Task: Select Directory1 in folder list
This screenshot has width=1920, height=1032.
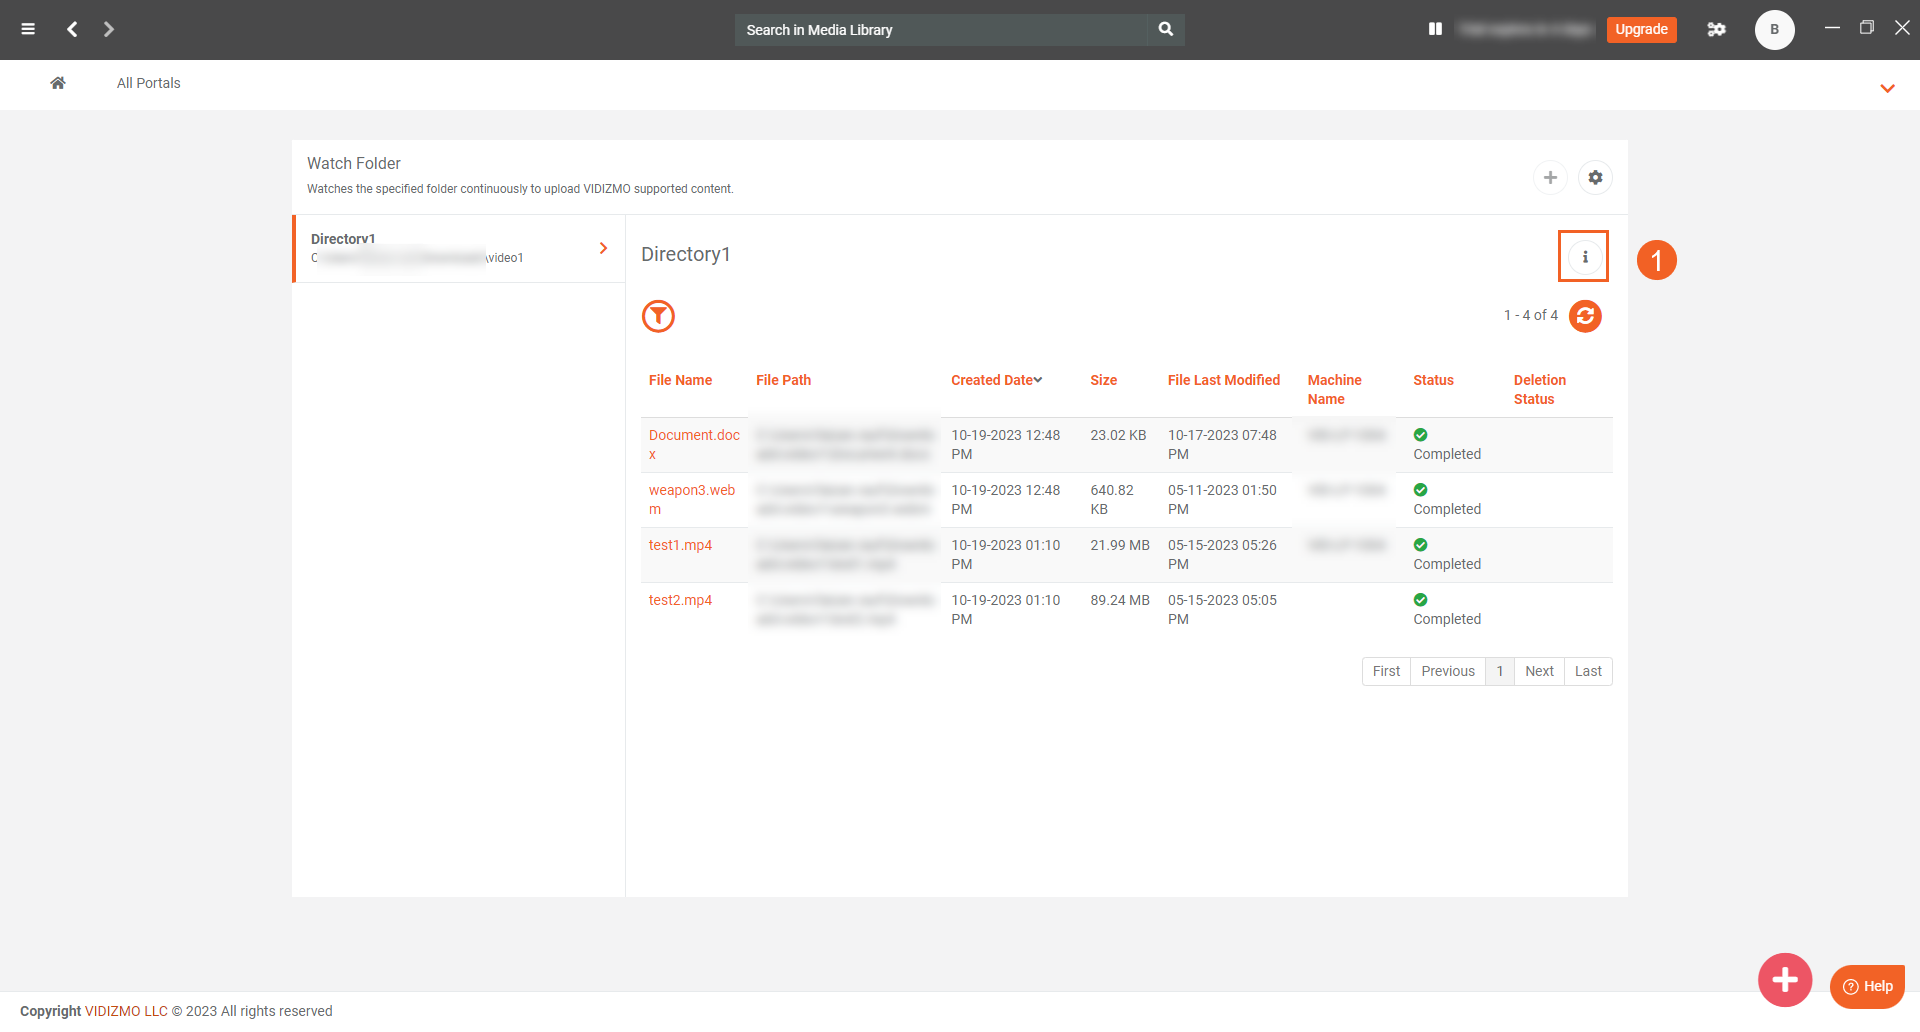Action: (459, 248)
